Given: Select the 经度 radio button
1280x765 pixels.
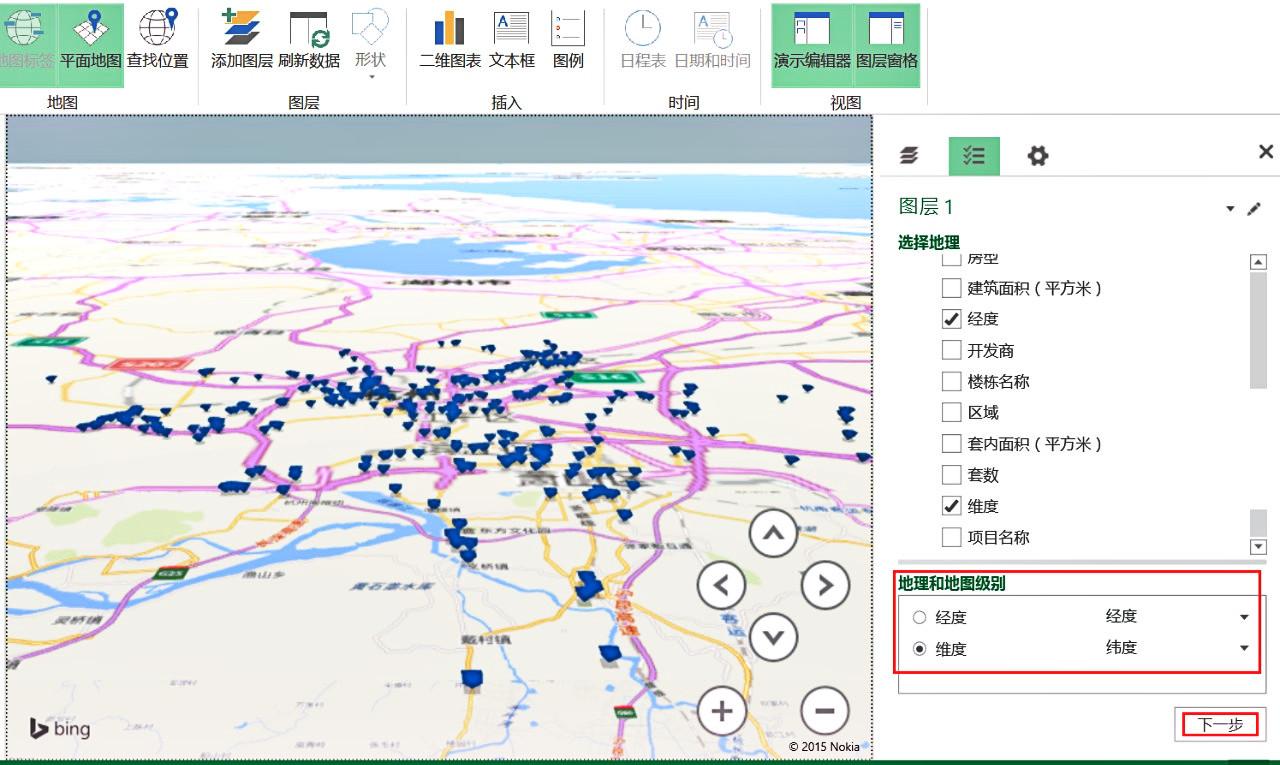Looking at the screenshot, I should 919,617.
